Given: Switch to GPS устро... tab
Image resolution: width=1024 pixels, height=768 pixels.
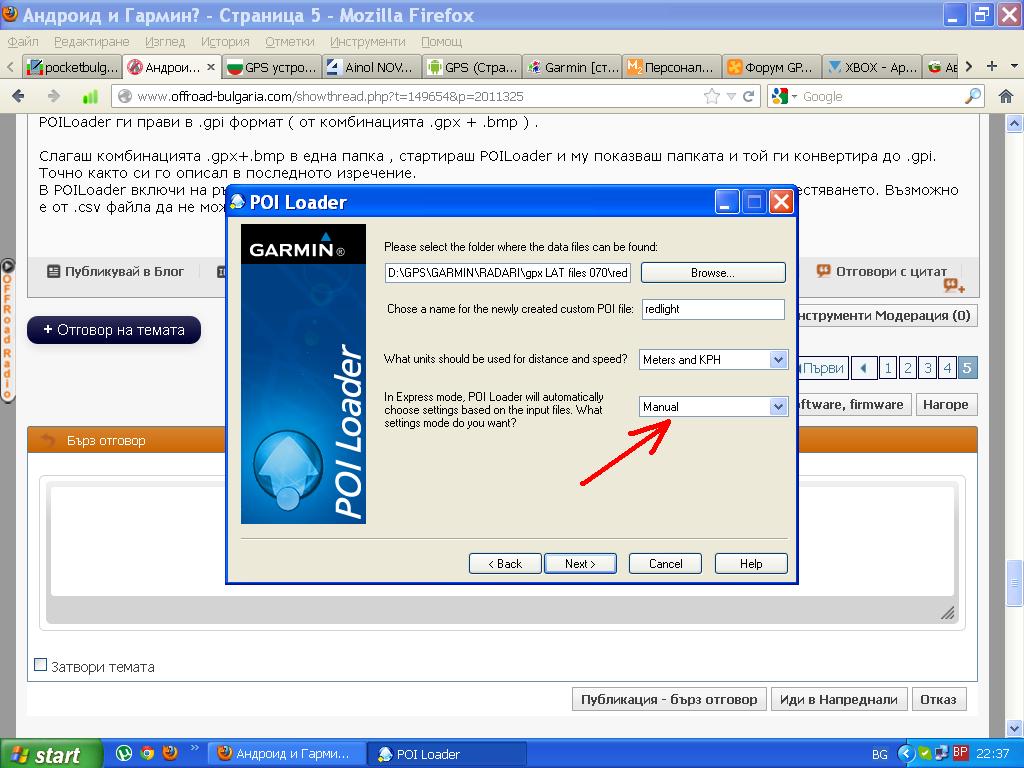Looking at the screenshot, I should click(271, 67).
